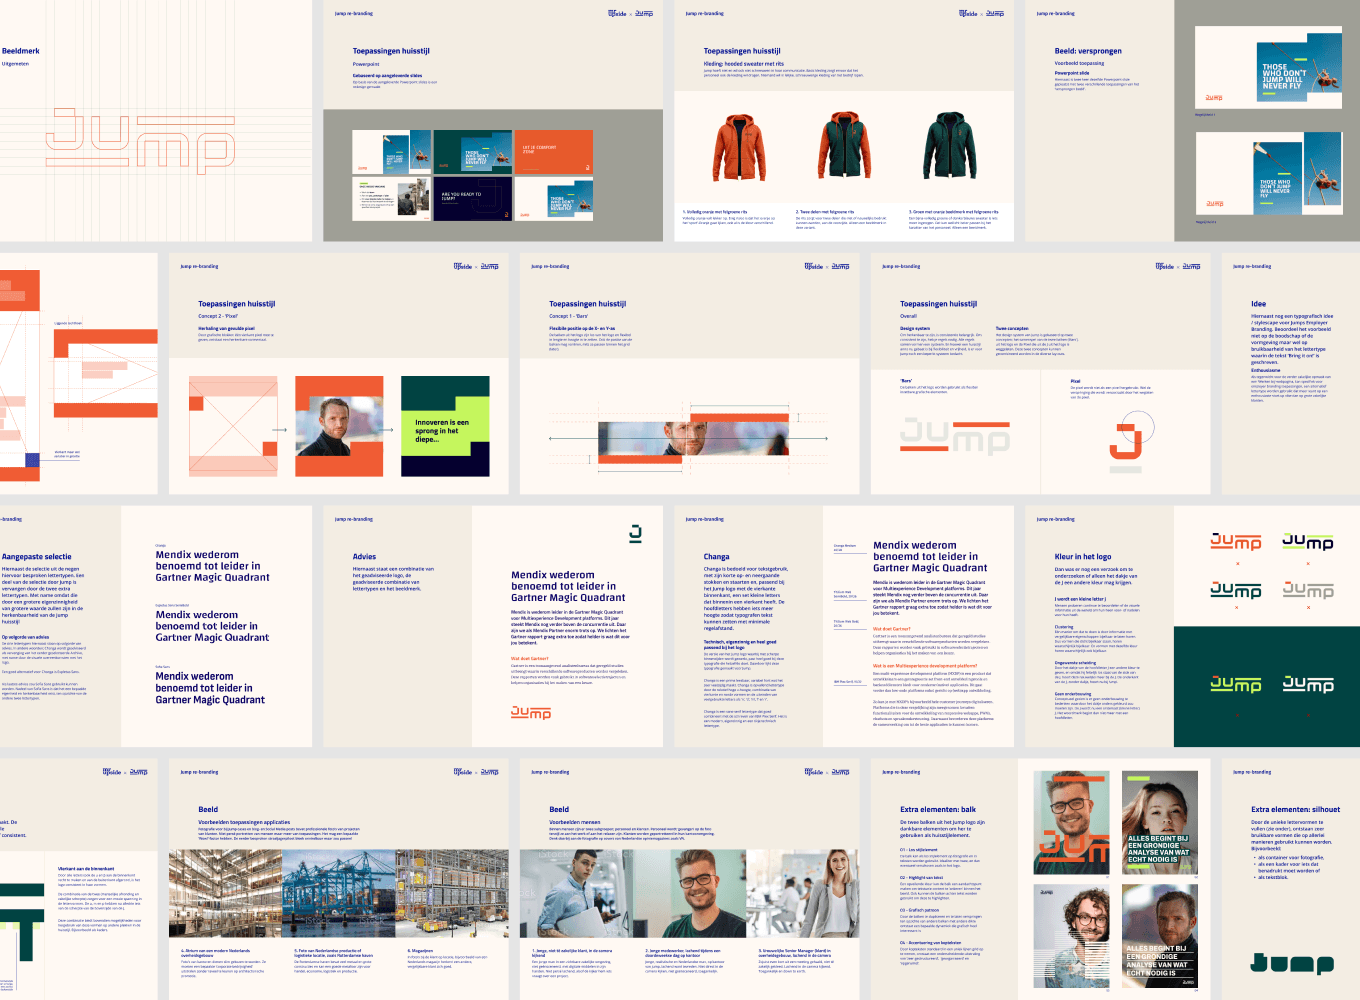
Task: Click the large gray Jump logo on Overall slide
Action: tap(955, 436)
